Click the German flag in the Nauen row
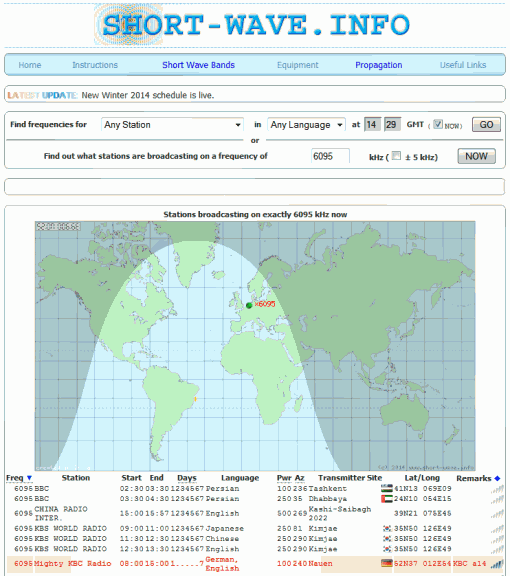This screenshot has height=576, width=510. tap(387, 563)
